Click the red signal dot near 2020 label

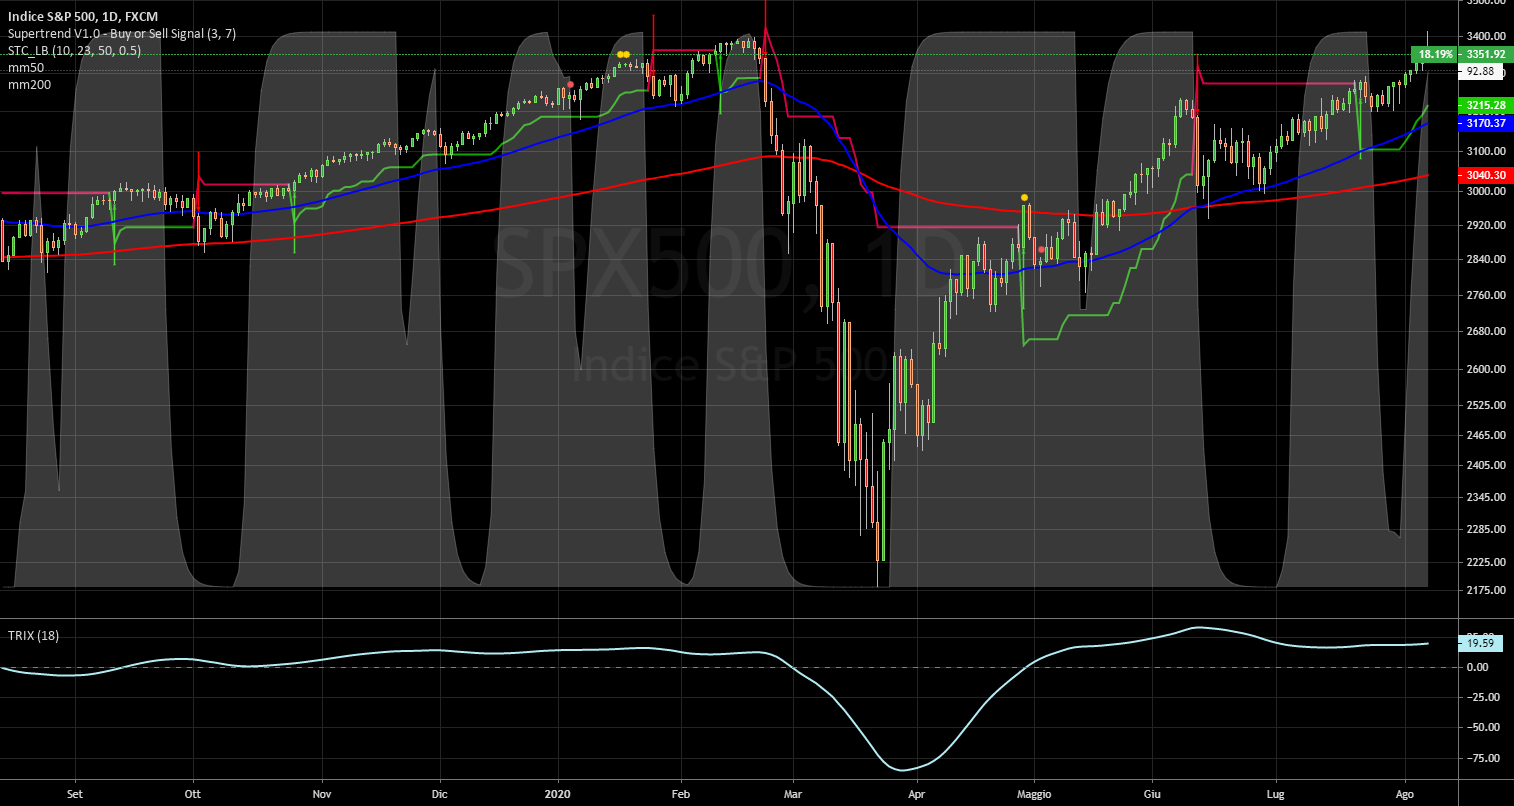[570, 85]
